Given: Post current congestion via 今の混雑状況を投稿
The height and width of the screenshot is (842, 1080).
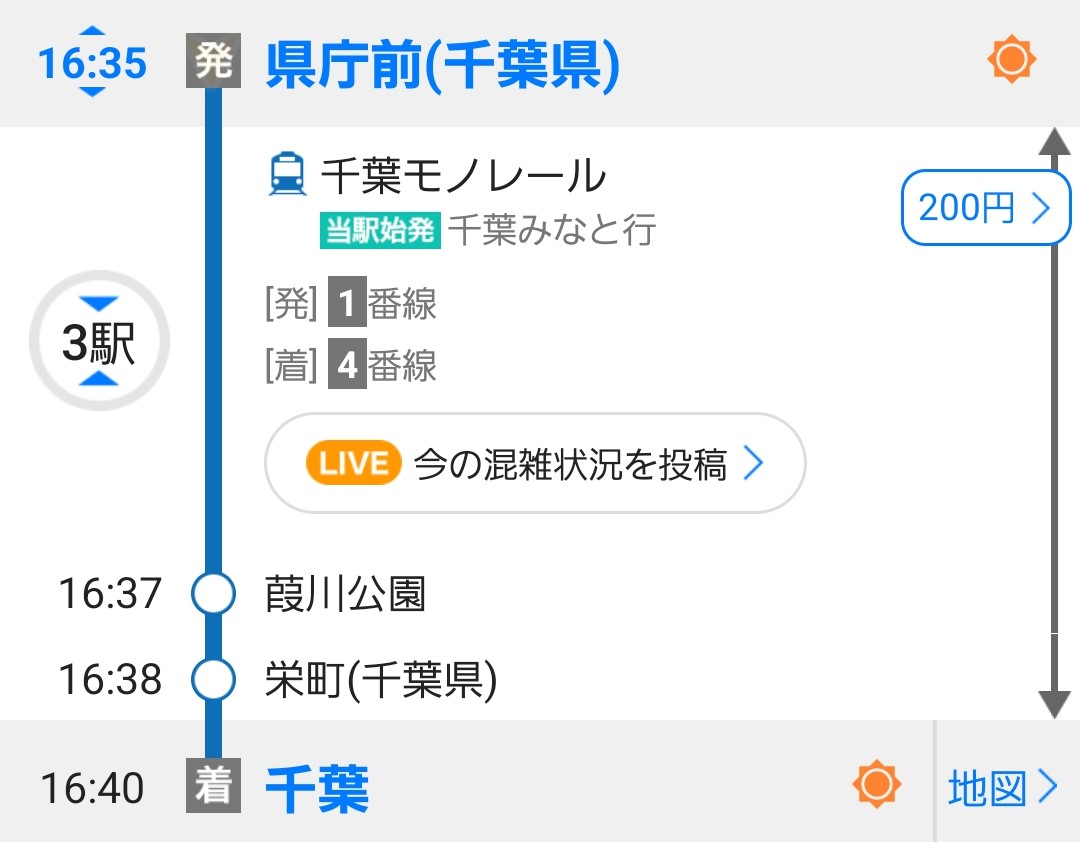Looking at the screenshot, I should point(535,463).
